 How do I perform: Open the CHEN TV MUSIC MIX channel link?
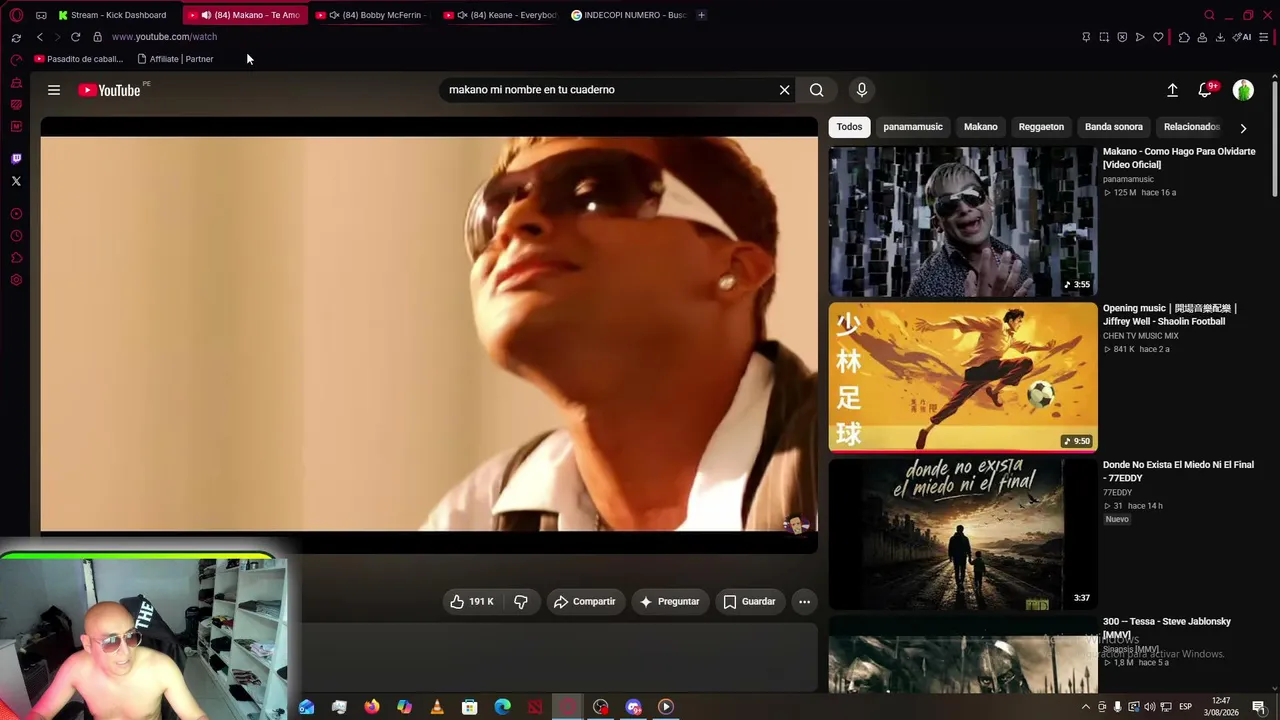pyautogui.click(x=1141, y=336)
